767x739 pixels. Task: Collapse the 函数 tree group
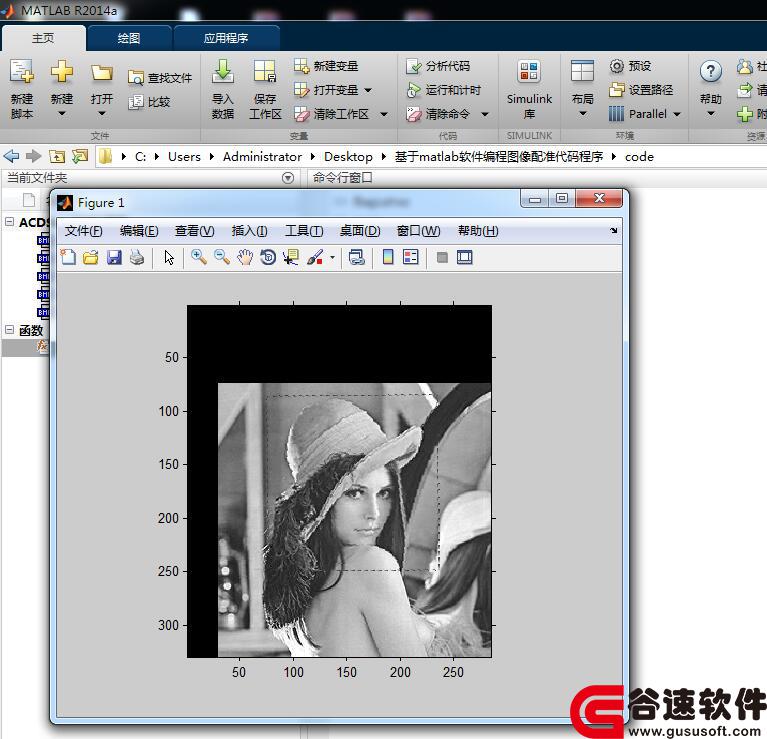coord(9,330)
